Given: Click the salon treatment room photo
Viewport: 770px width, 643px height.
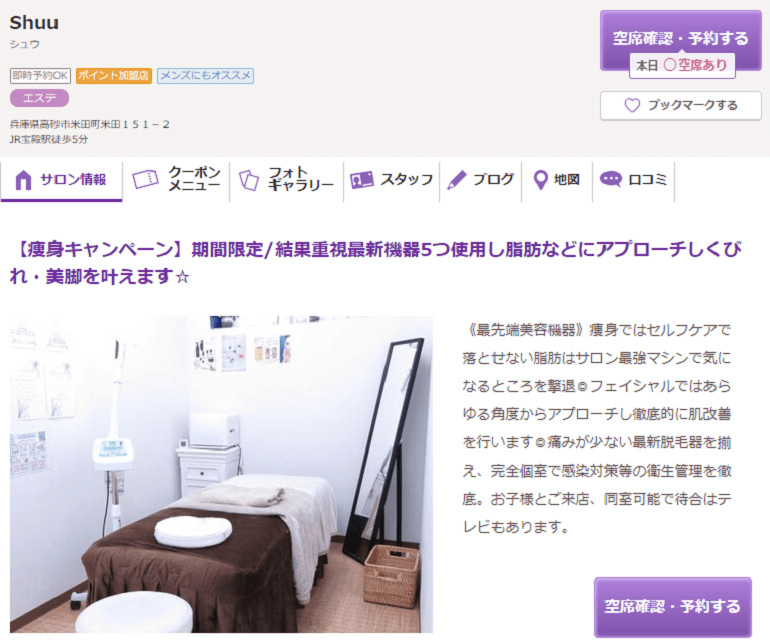Looking at the screenshot, I should point(221,474).
